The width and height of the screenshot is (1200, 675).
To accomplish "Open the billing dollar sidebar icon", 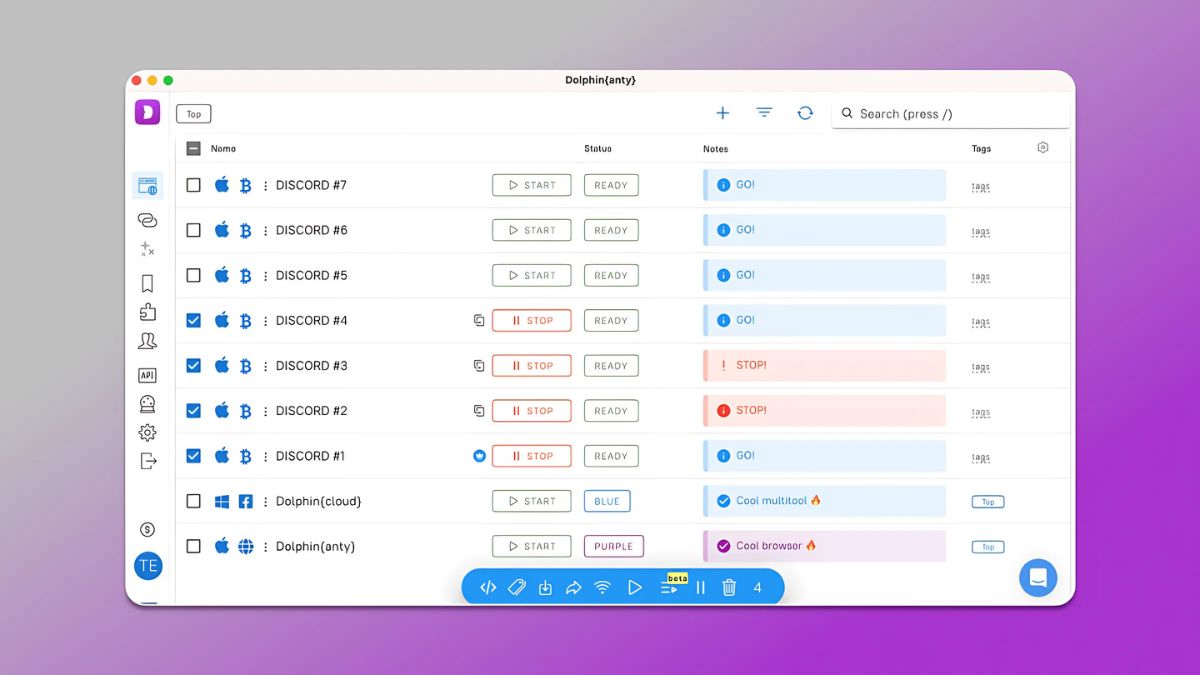I will 147,529.
